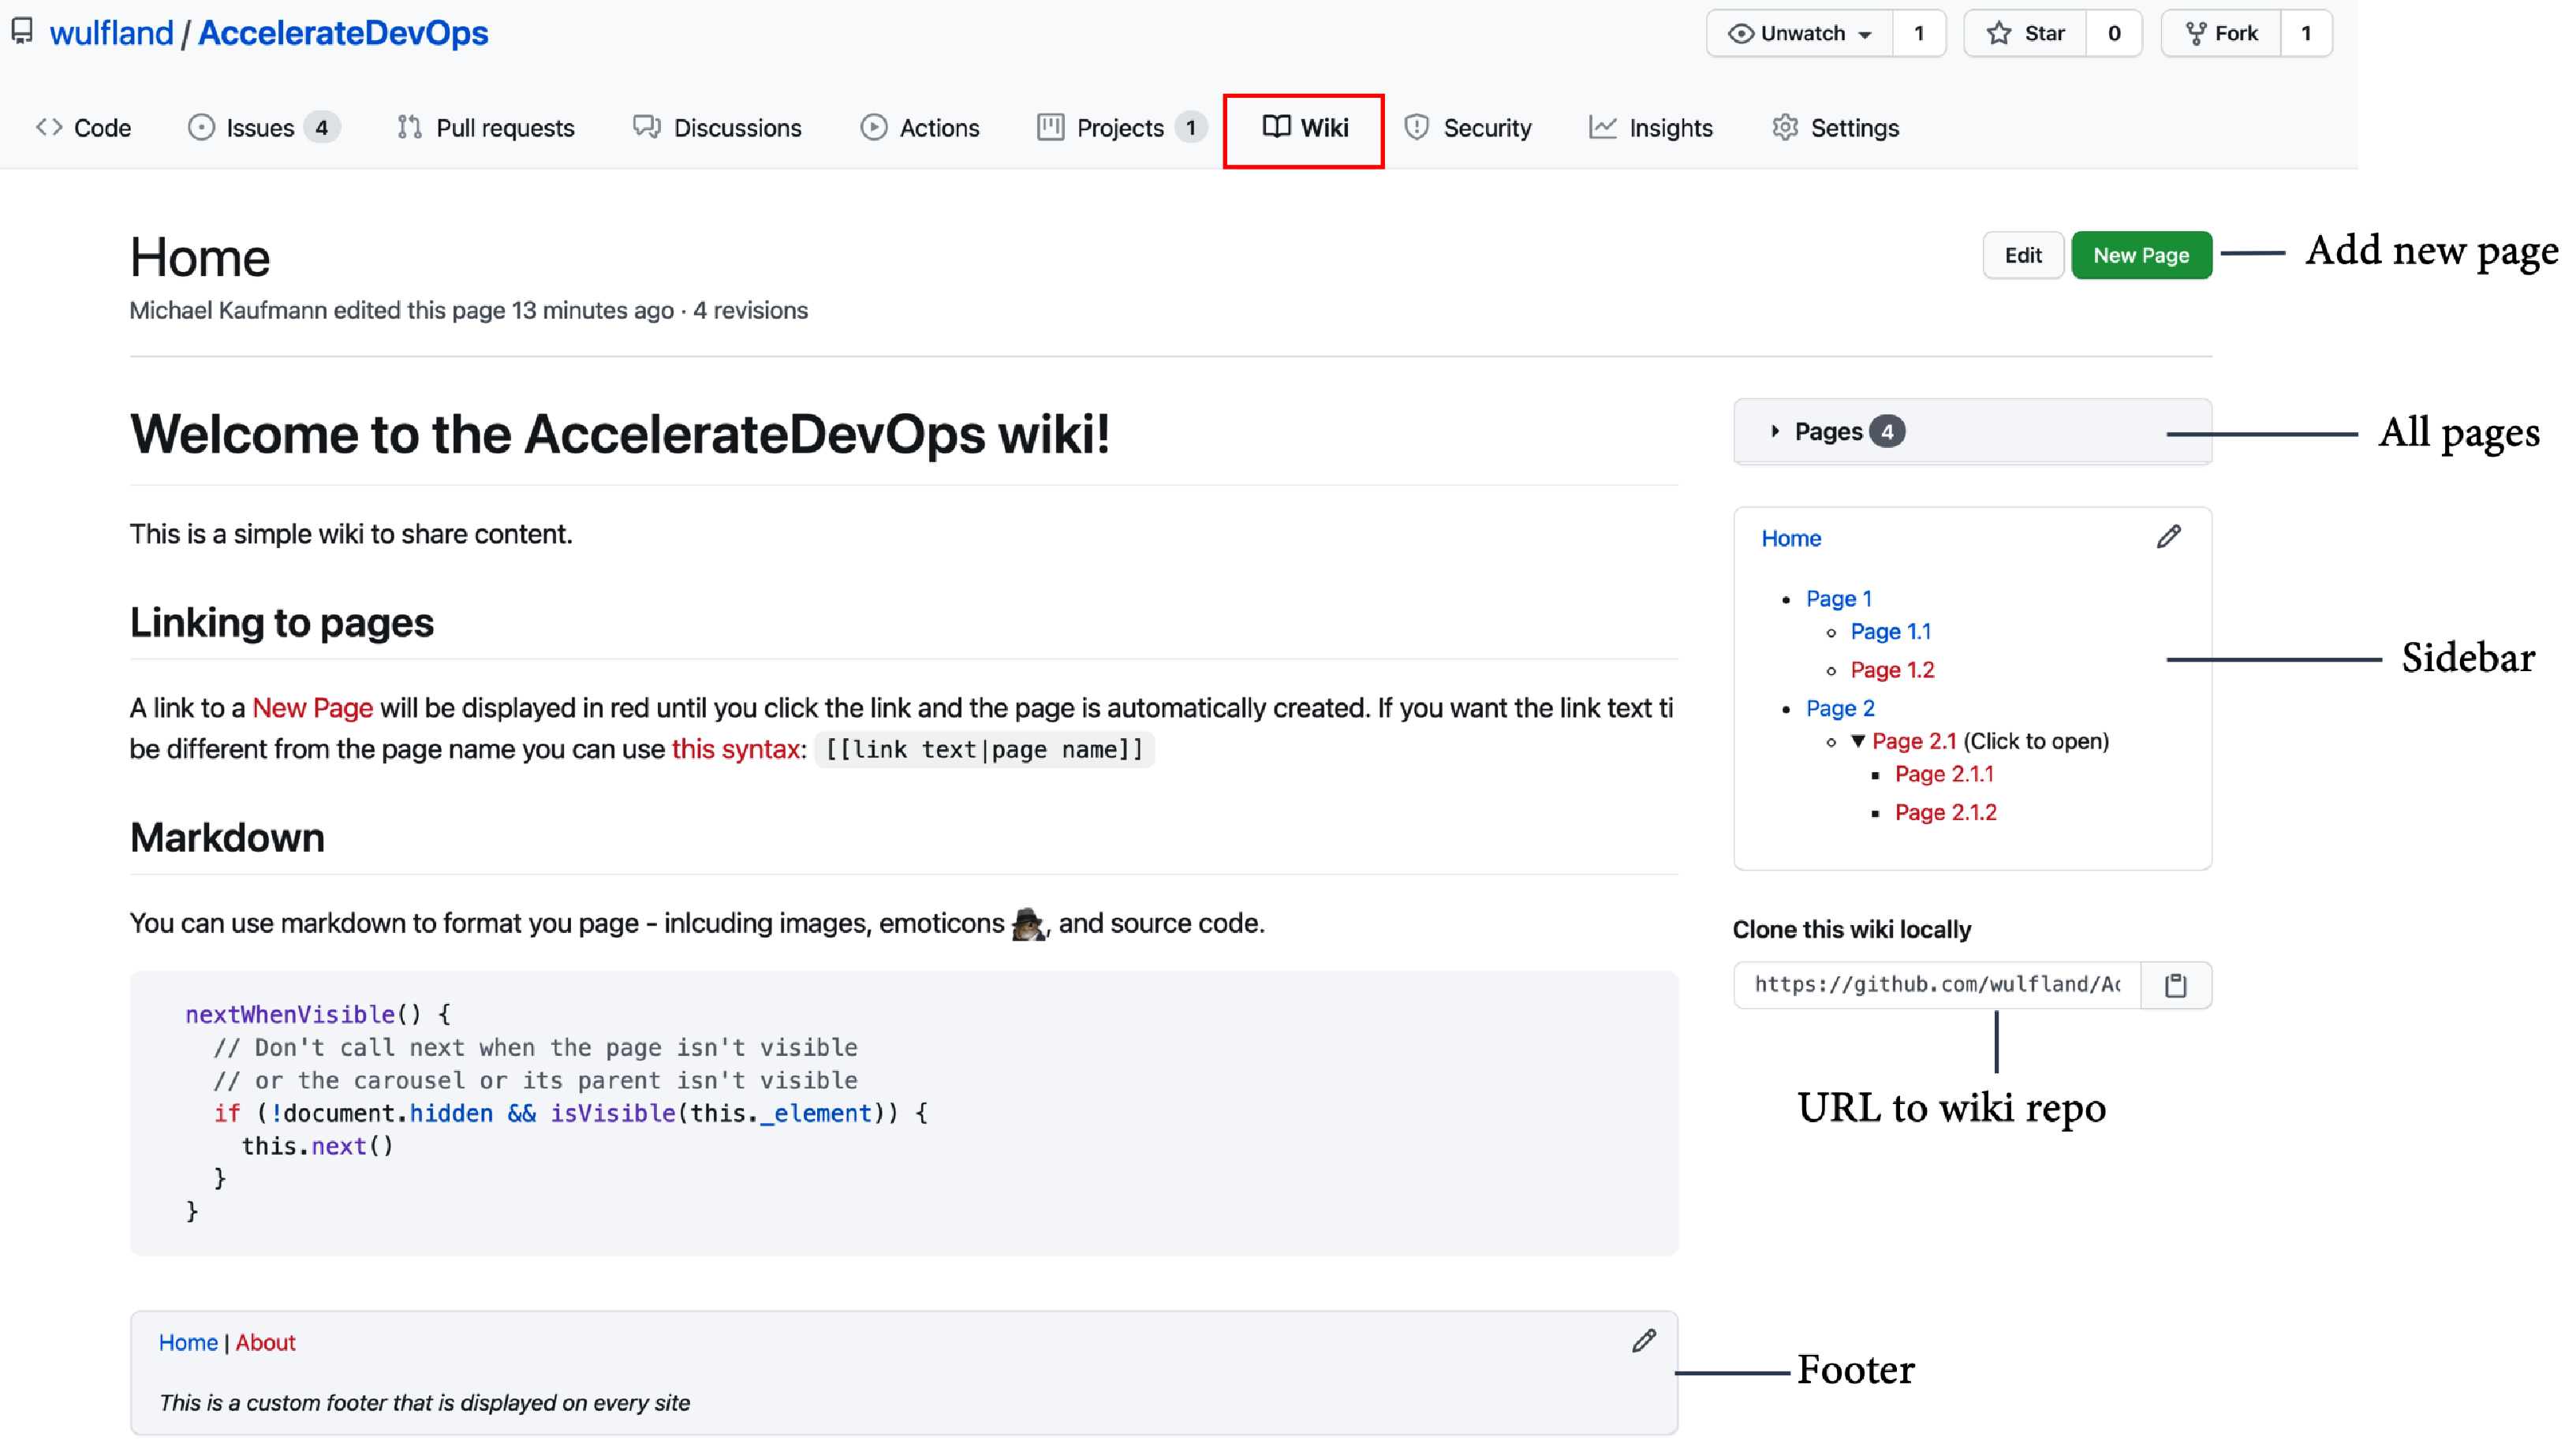Click the 'Linking to pages' heading

click(282, 622)
